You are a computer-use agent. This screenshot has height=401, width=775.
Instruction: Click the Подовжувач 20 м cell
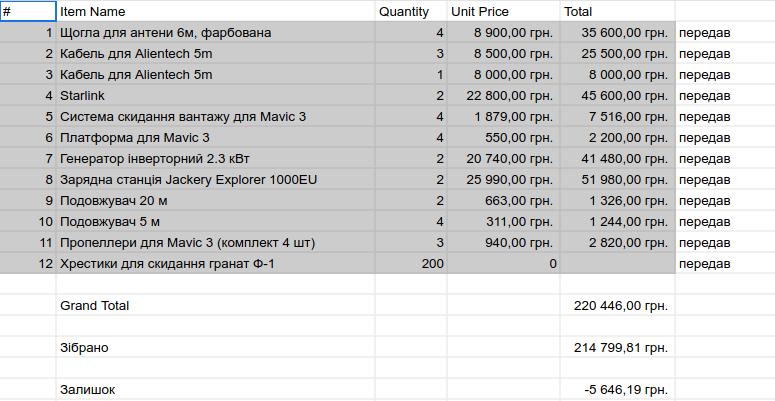tap(215, 201)
